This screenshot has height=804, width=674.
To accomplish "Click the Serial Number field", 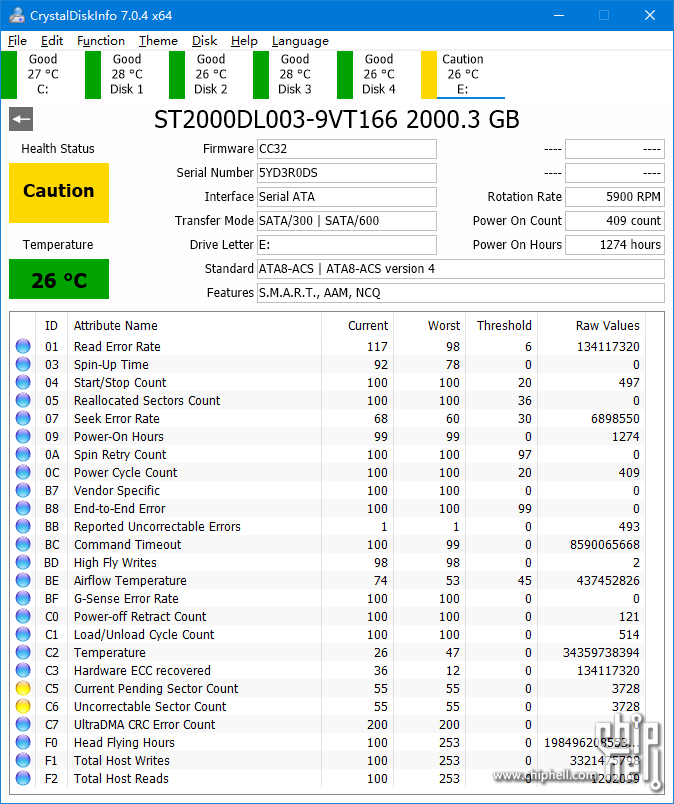I will pos(346,173).
